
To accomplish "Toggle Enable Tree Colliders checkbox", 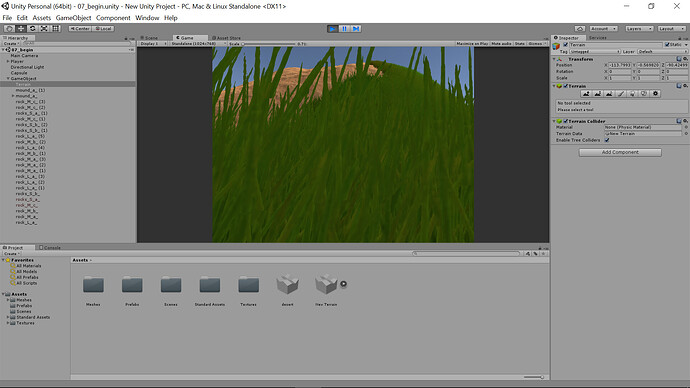I will click(607, 140).
